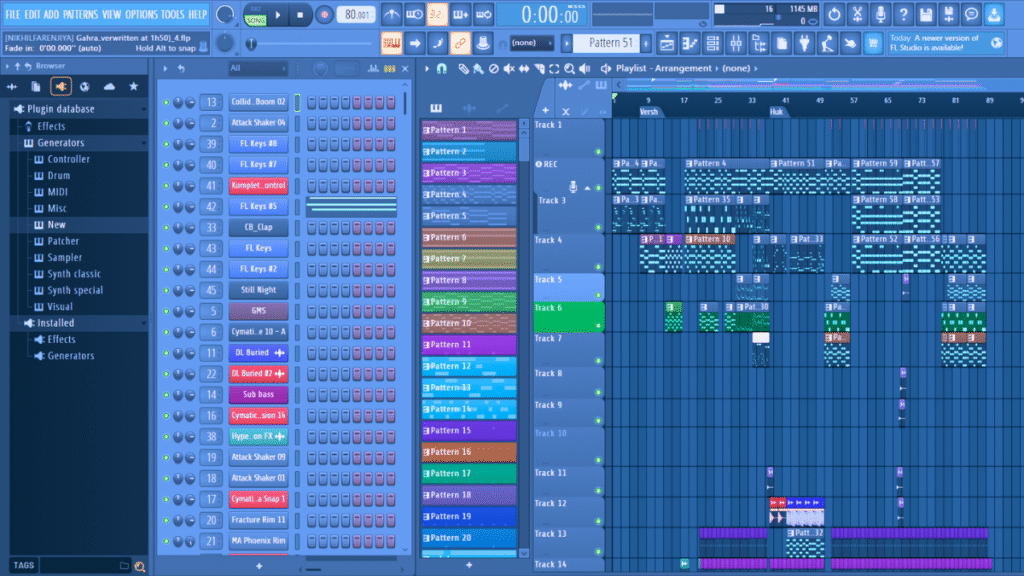Open the help question mark icon
The image size is (1024, 576).
[903, 14]
